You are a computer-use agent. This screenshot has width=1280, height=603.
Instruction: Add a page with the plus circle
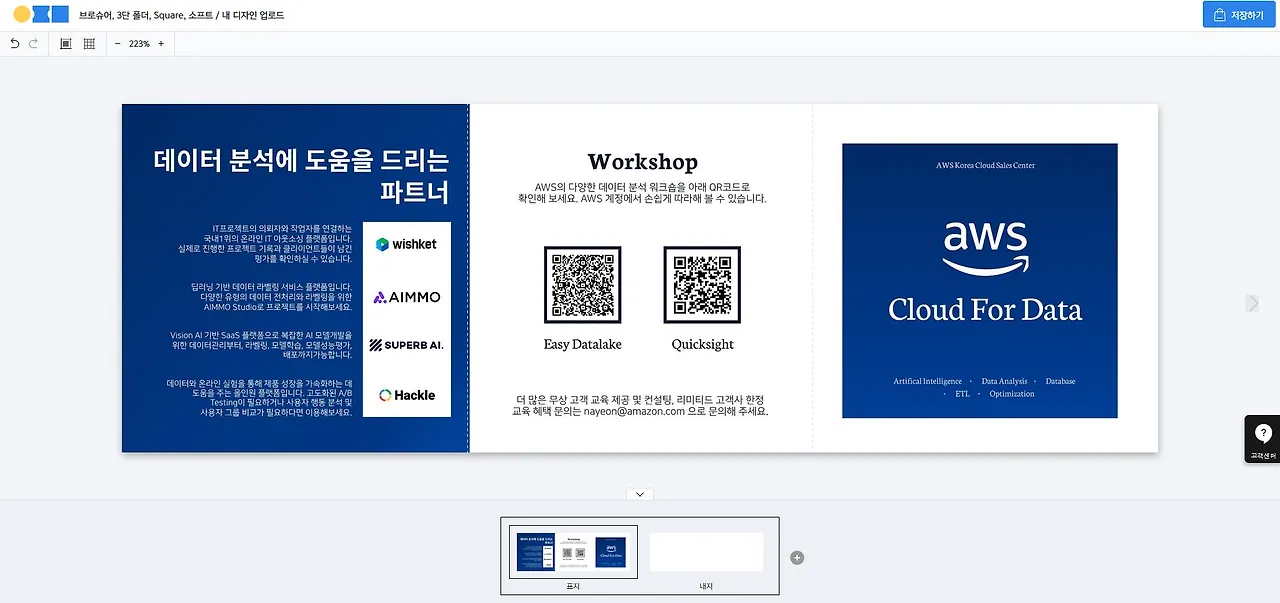(x=797, y=557)
